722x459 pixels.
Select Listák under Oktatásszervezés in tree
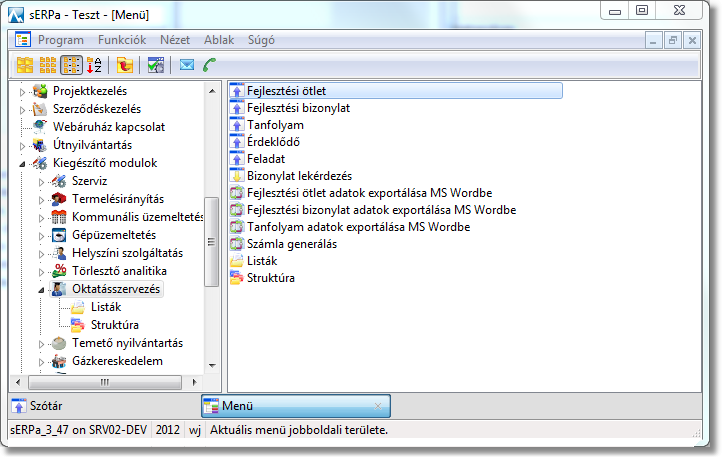point(106,307)
